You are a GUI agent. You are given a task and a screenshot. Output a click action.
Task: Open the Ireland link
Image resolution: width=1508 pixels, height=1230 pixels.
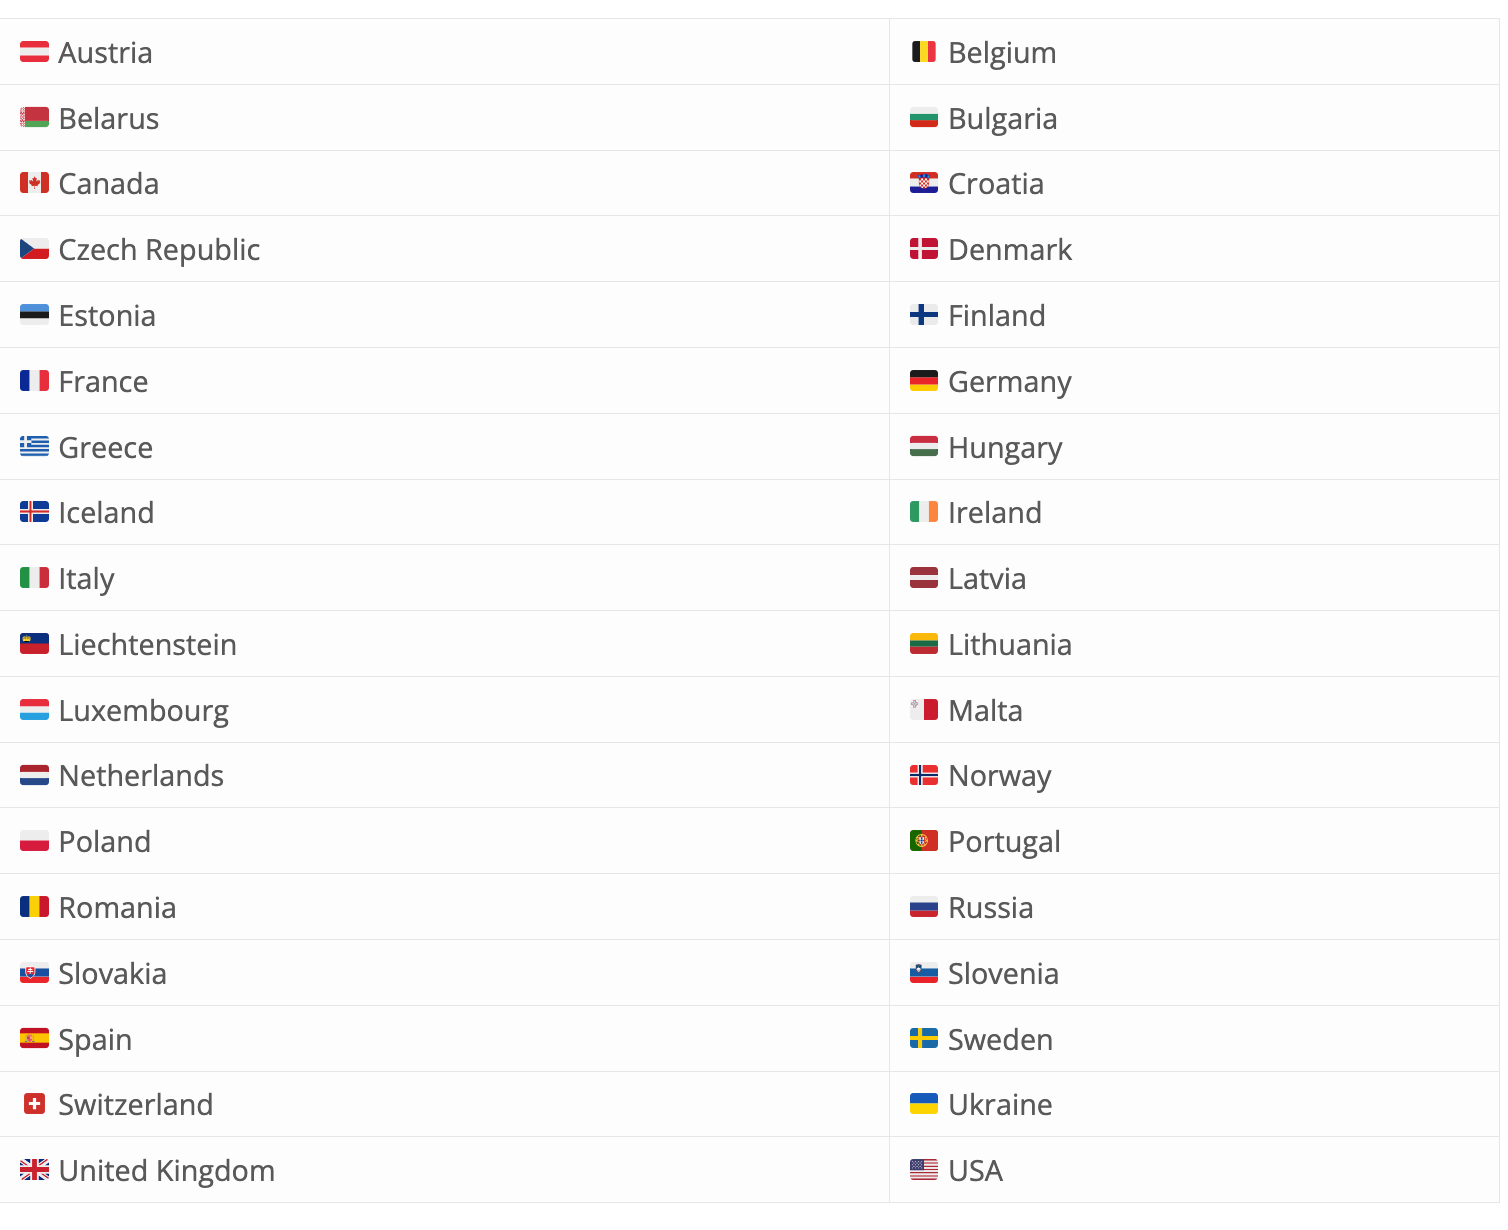point(994,513)
